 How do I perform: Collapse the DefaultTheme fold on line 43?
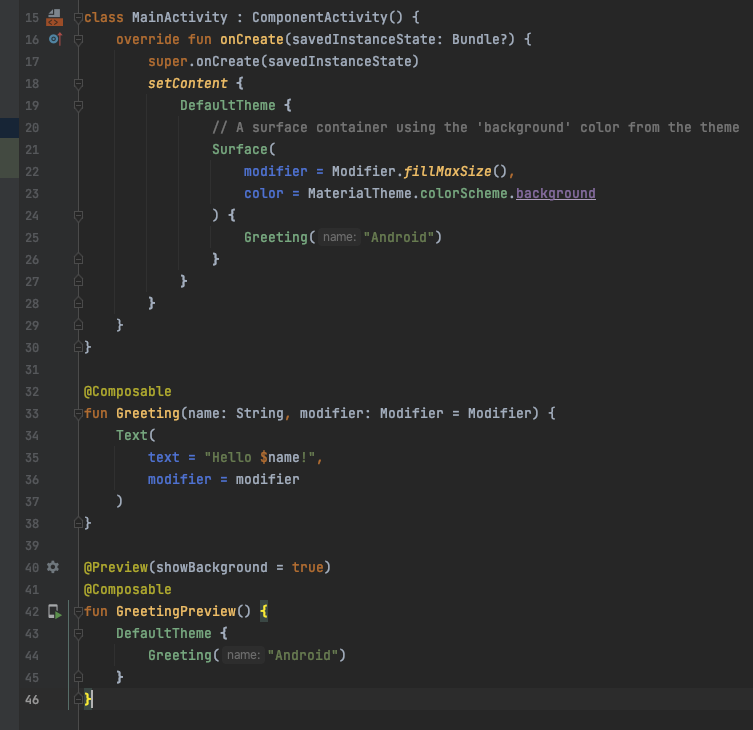[78, 633]
